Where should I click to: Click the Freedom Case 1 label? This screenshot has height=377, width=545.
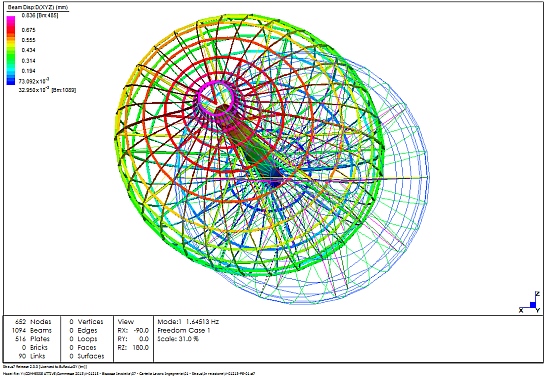(184, 330)
